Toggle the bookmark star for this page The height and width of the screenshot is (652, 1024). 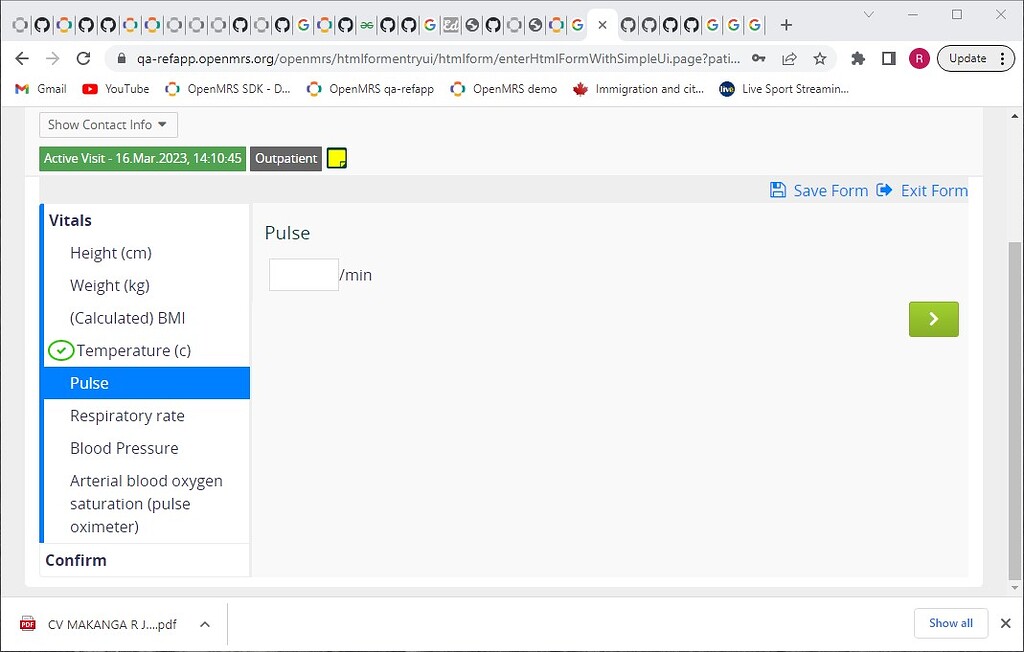818,58
